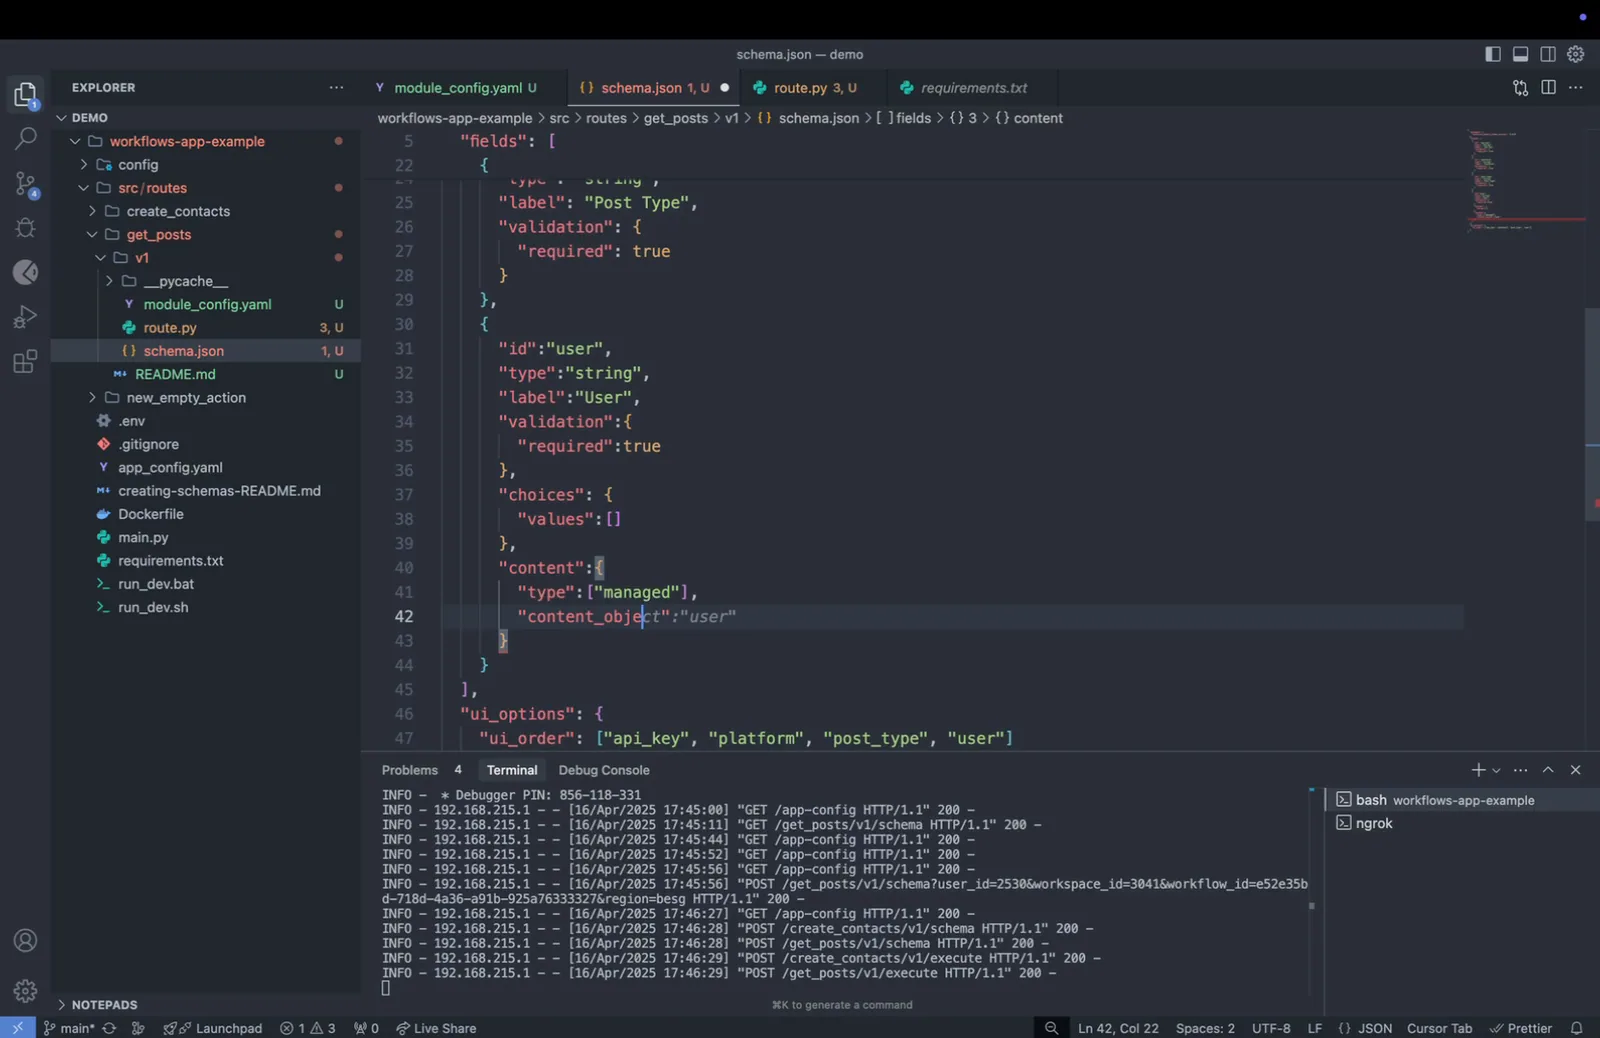This screenshot has height=1038, width=1600.
Task: Click Prettier formatter status item
Action: (x=1521, y=1028)
